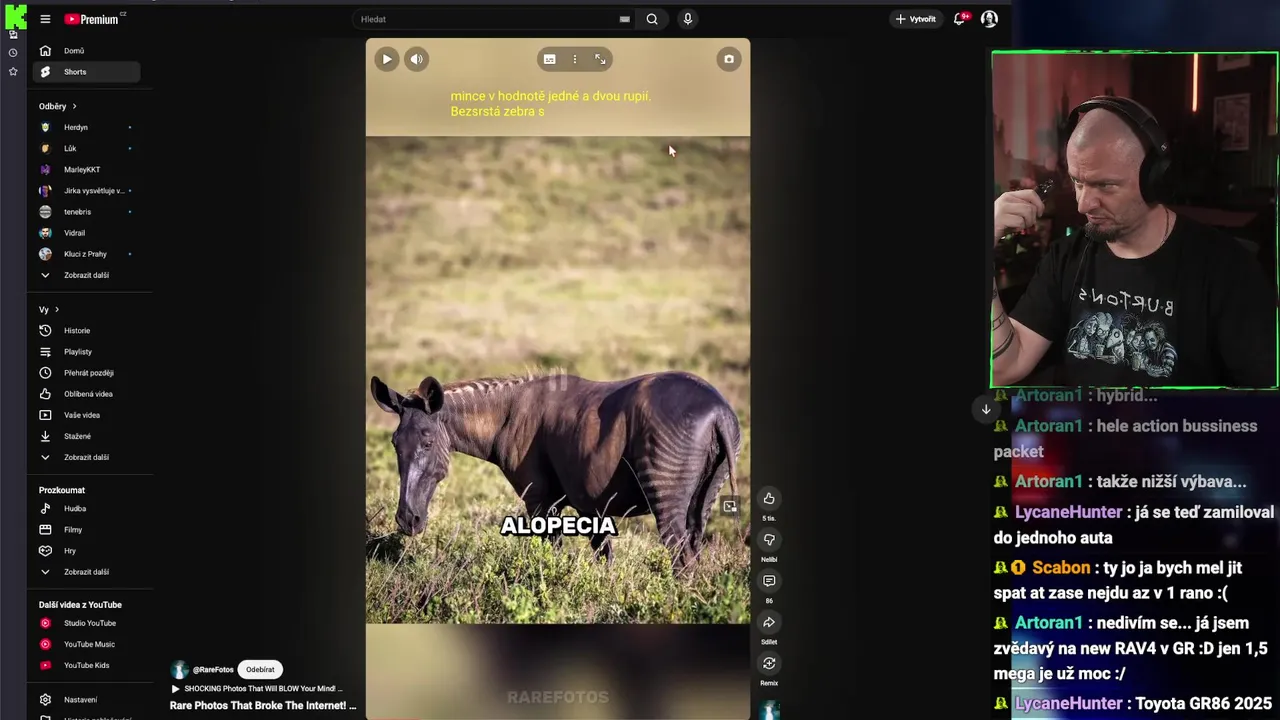The height and width of the screenshot is (720, 1280).
Task: Expand the Vy section chevron
Action: (x=57, y=310)
